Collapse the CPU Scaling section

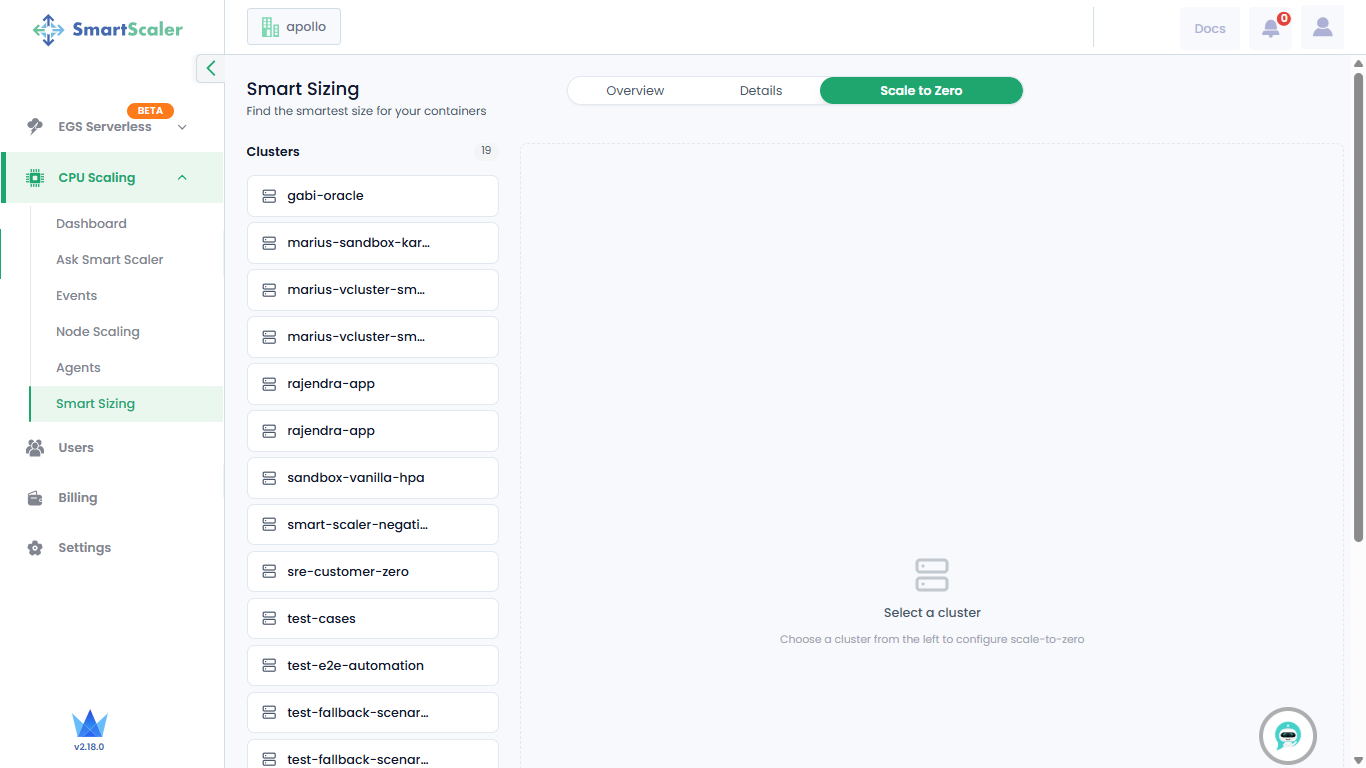point(182,178)
